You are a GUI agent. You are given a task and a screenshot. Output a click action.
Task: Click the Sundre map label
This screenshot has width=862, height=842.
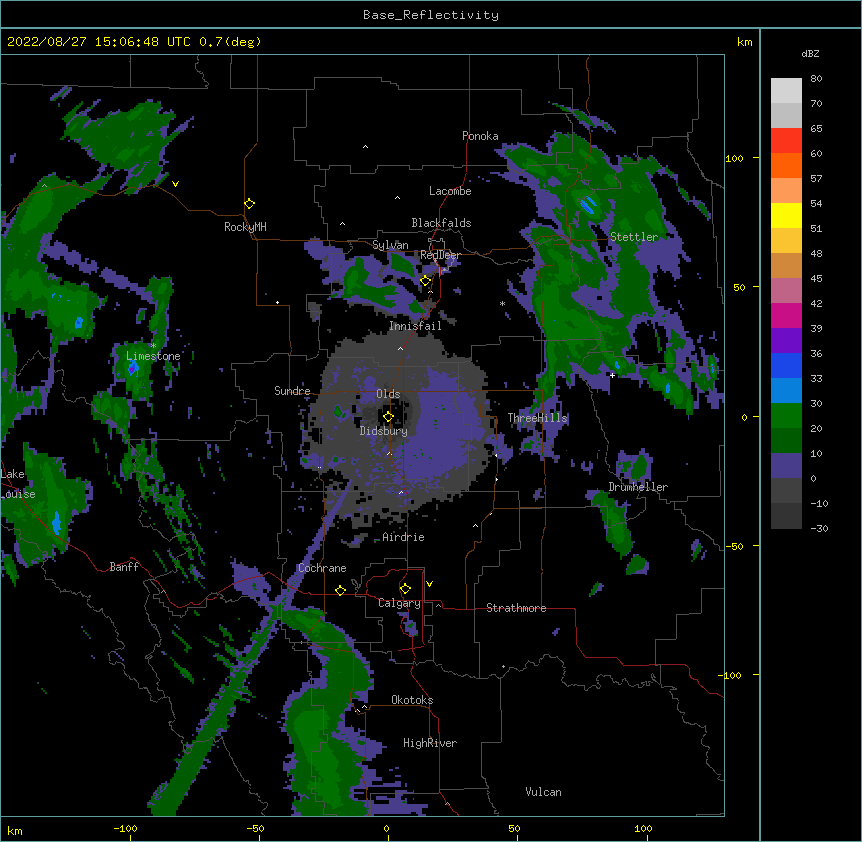[292, 391]
